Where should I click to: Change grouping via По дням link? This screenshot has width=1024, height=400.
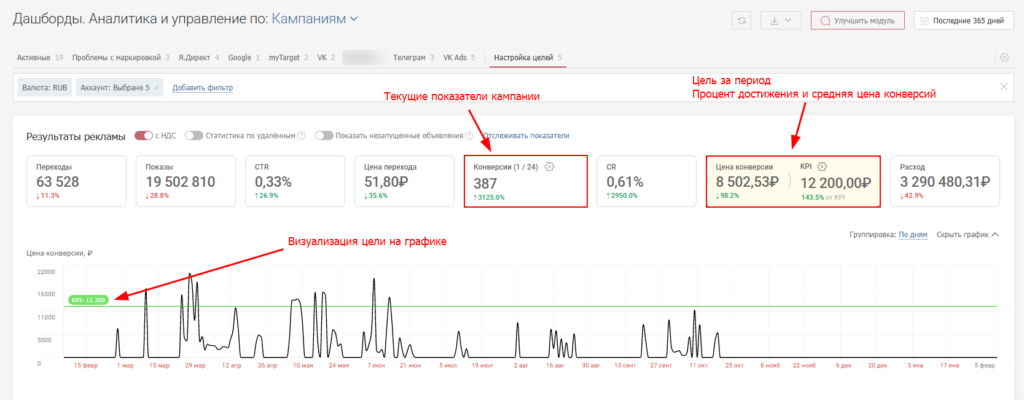click(x=912, y=234)
